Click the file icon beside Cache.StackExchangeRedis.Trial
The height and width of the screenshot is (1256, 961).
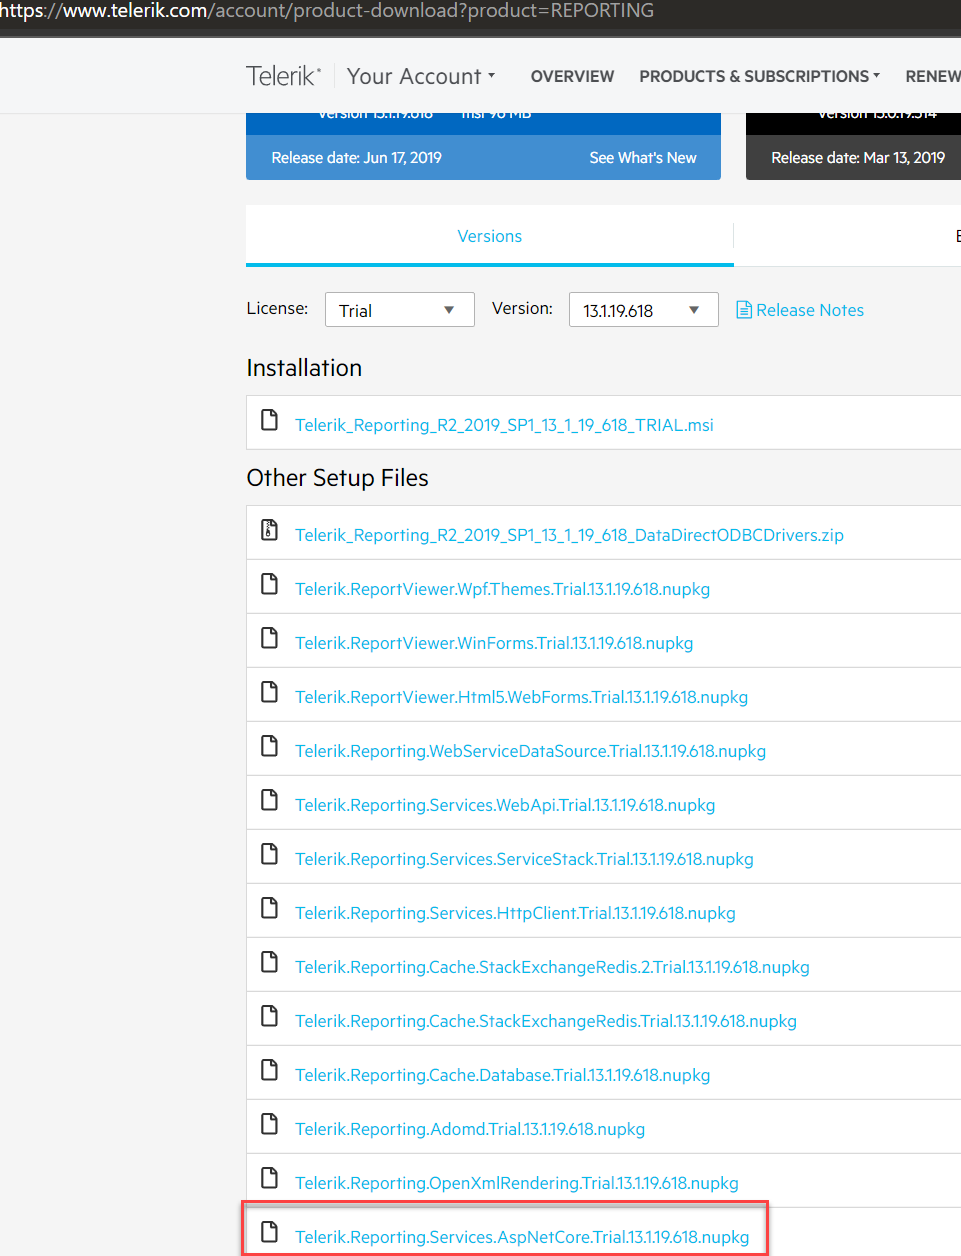pos(269,1016)
